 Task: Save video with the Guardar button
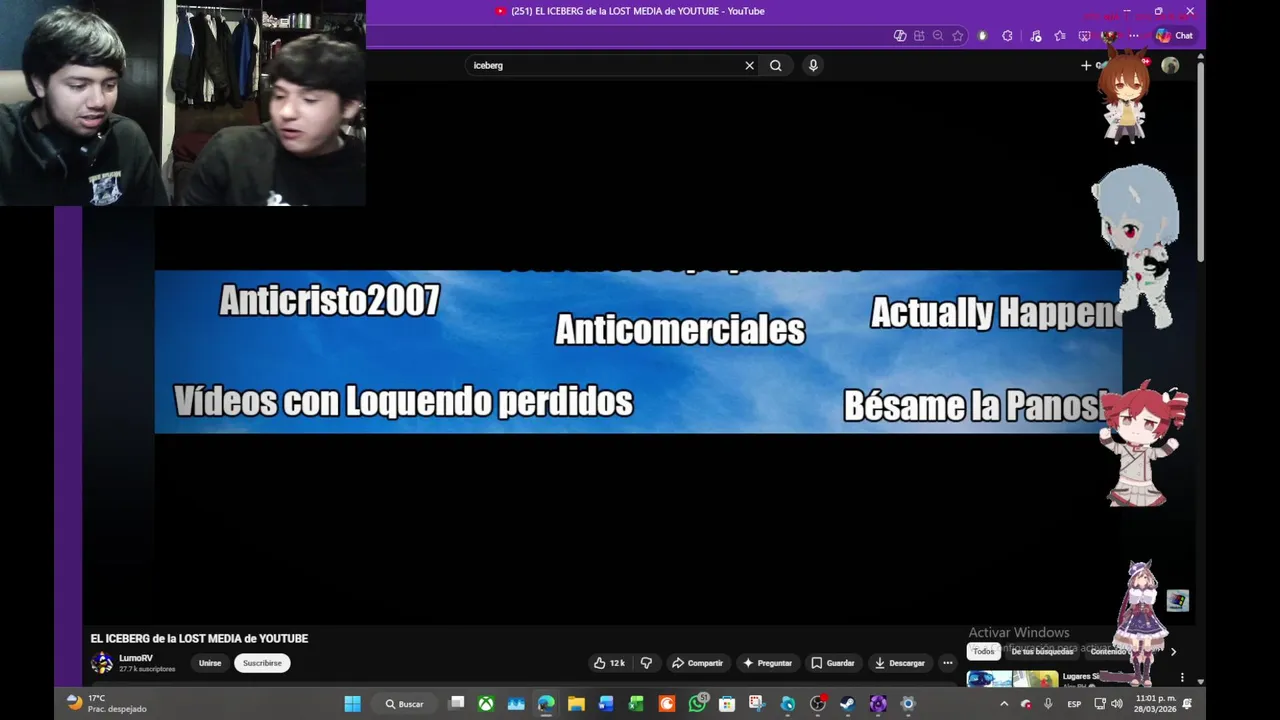(833, 663)
